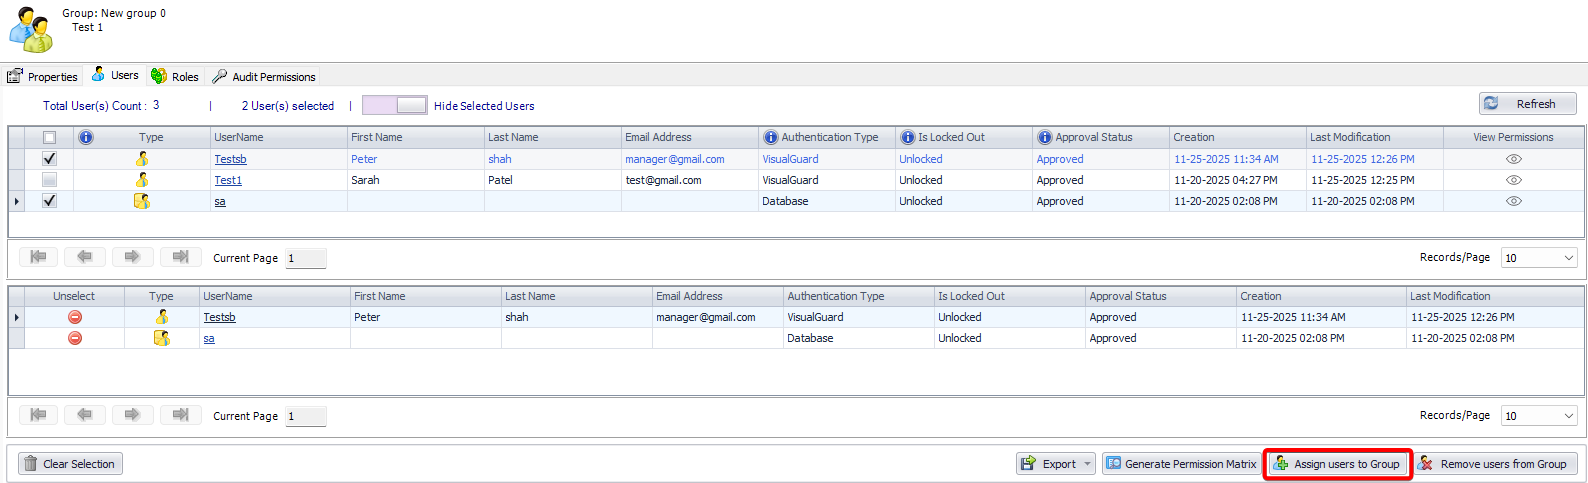Click Generate Permission Matrix button
The width and height of the screenshot is (1588, 483).
(1181, 464)
